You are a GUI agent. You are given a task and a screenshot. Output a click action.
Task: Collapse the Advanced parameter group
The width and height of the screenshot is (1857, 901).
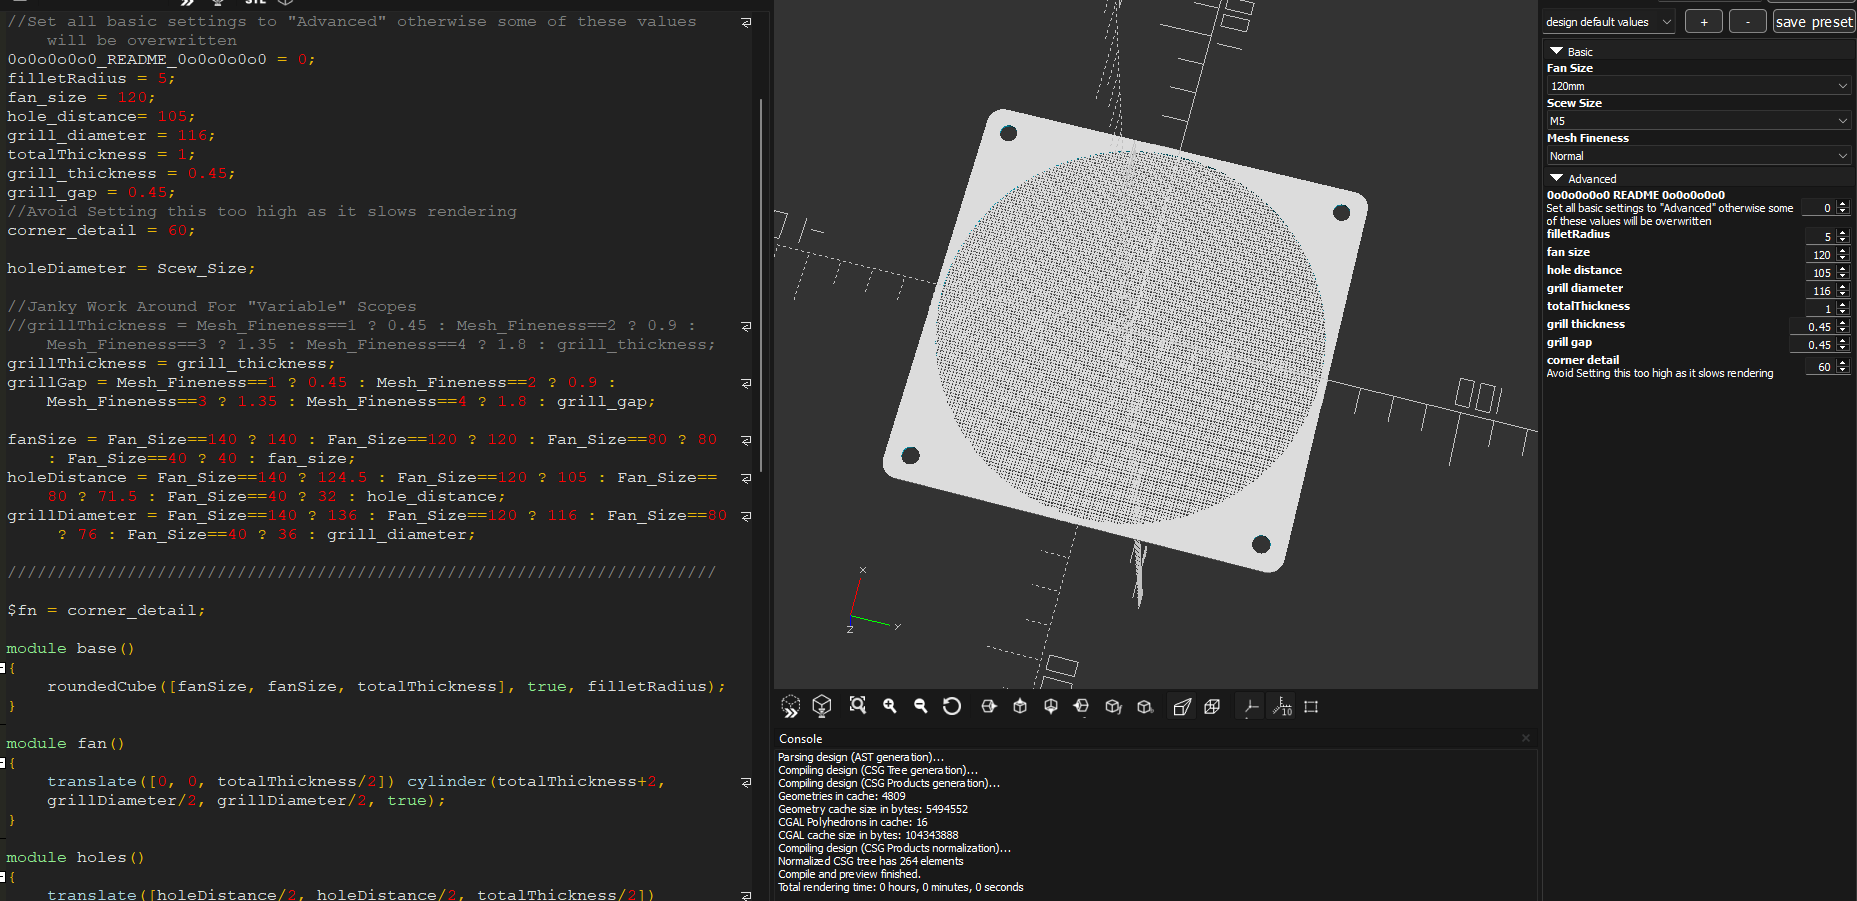click(x=1556, y=178)
